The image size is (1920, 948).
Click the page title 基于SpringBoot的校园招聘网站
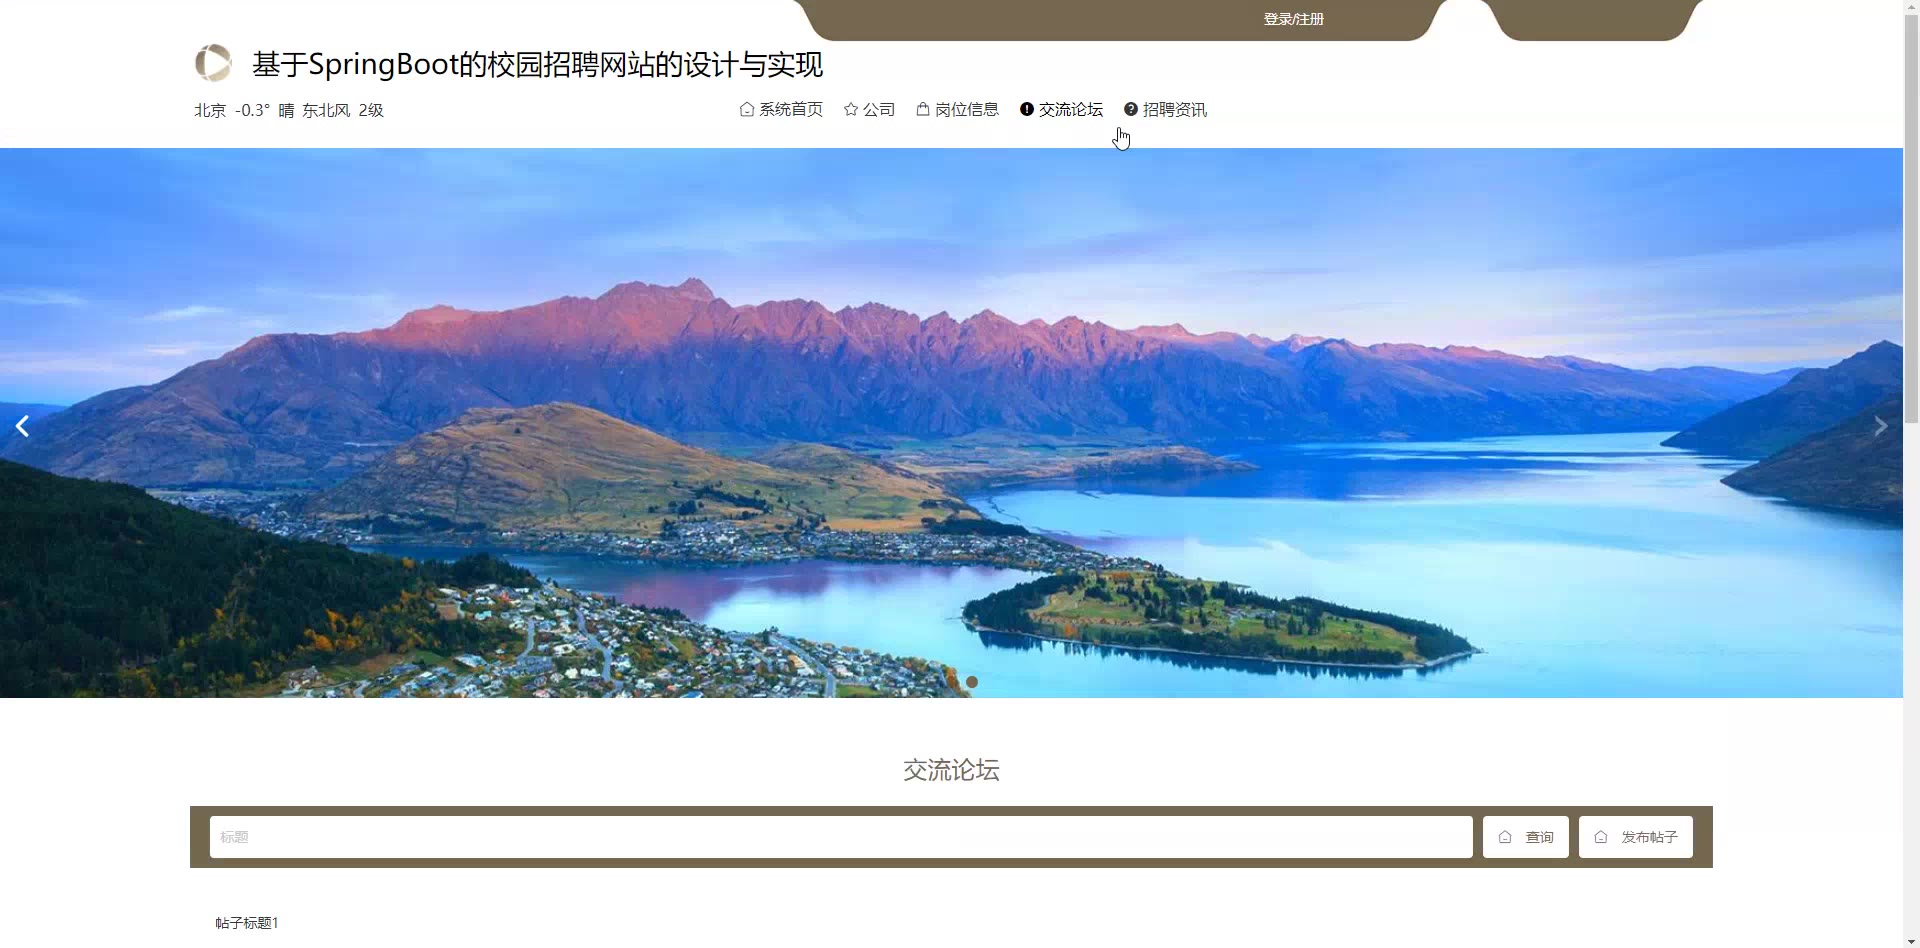coord(537,65)
